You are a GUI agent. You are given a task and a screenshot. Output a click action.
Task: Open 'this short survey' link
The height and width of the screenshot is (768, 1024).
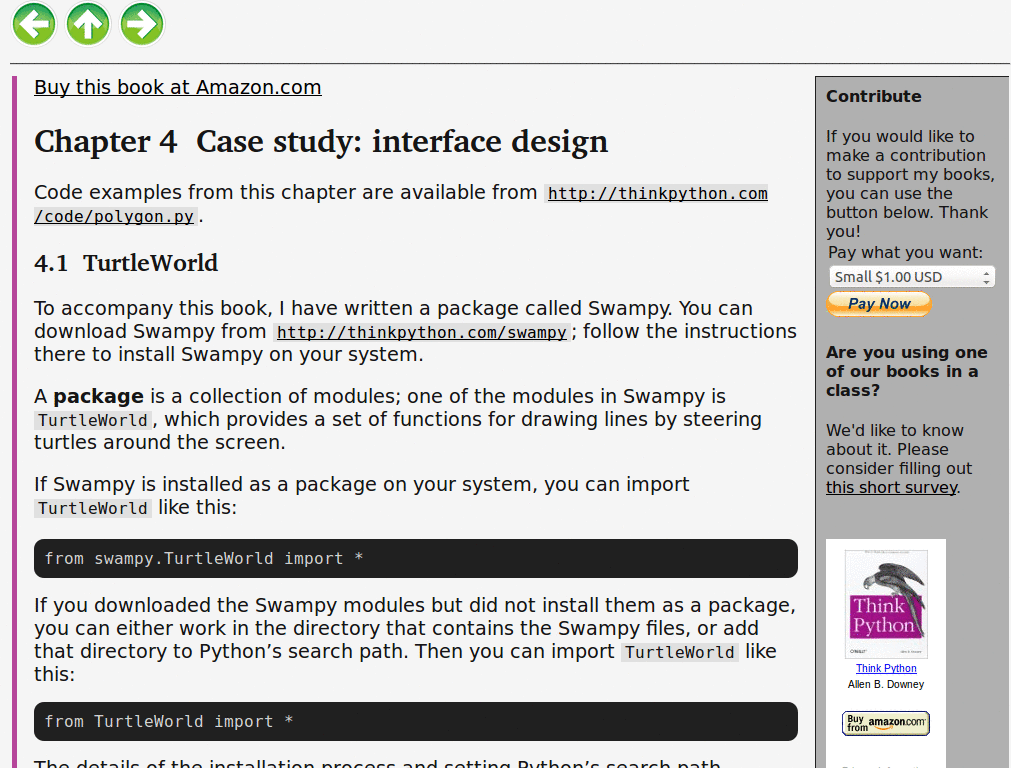point(891,487)
